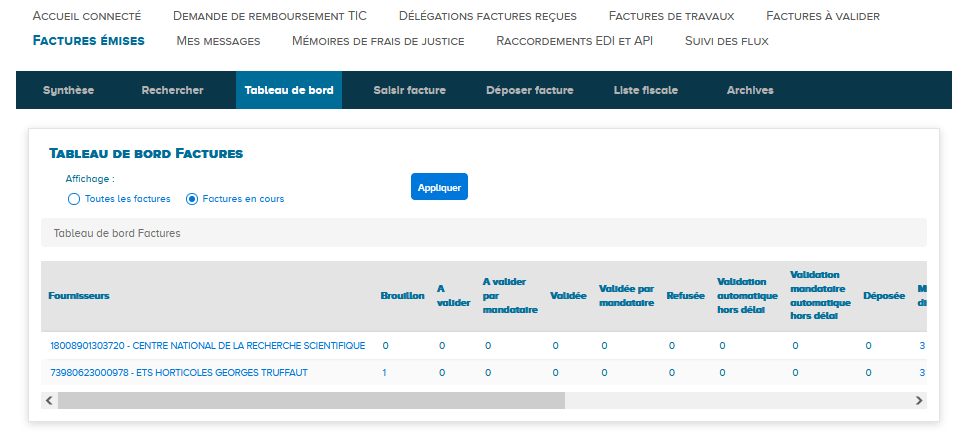Click the scroll right arrow of table
The height and width of the screenshot is (443, 973).
(x=918, y=400)
